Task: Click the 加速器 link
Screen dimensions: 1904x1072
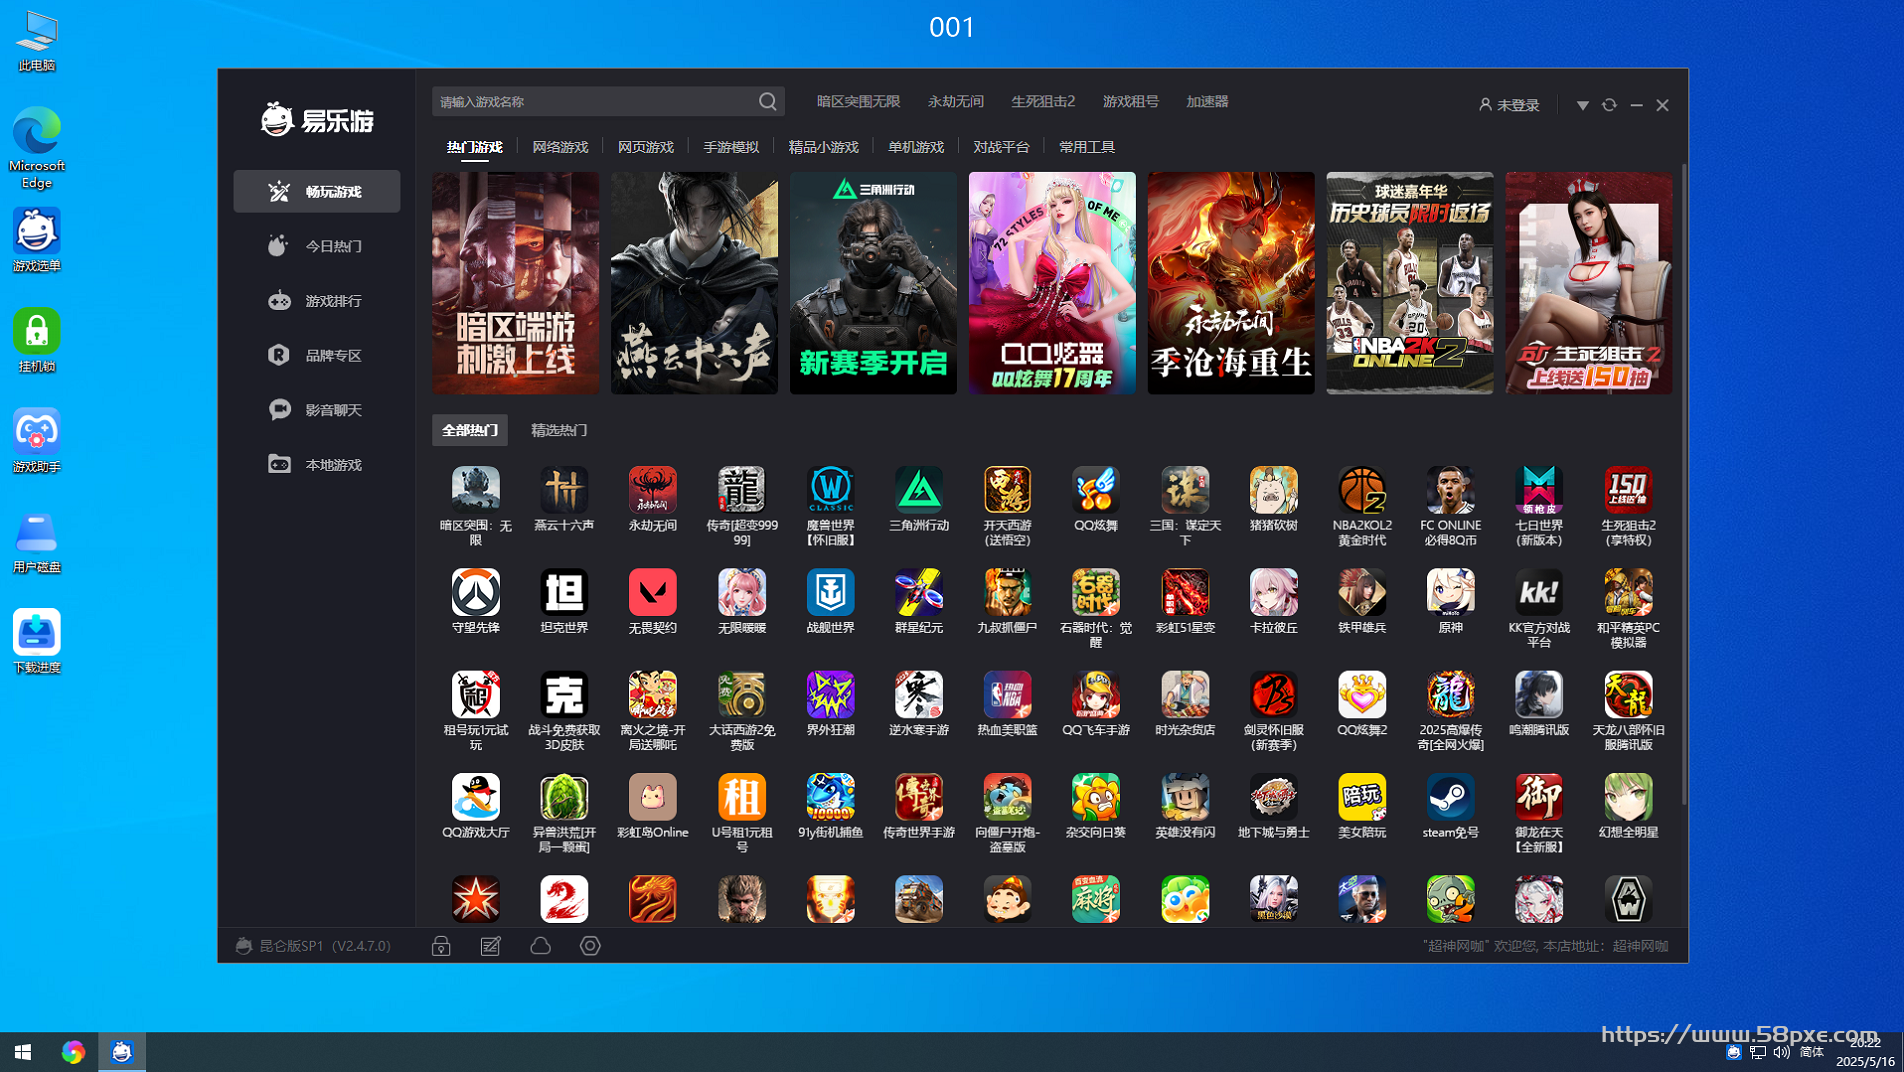Action: coord(1207,101)
